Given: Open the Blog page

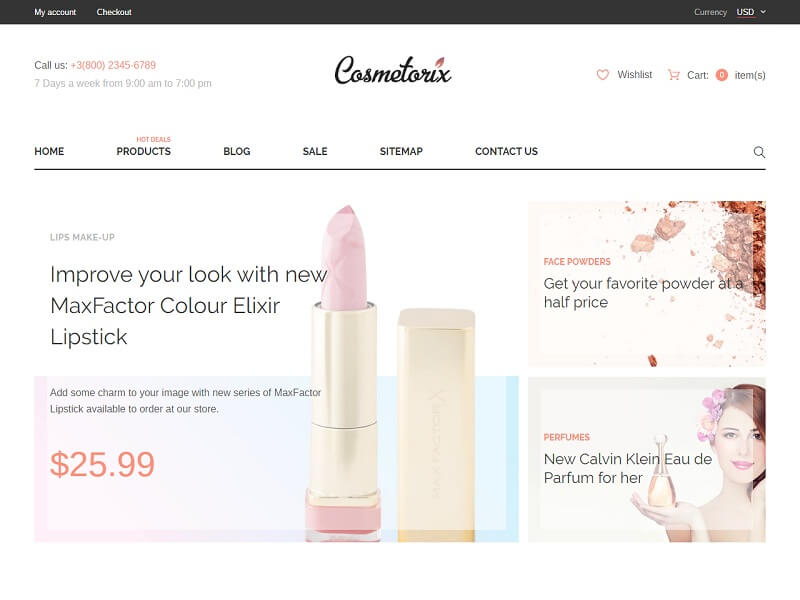Looking at the screenshot, I should [237, 152].
